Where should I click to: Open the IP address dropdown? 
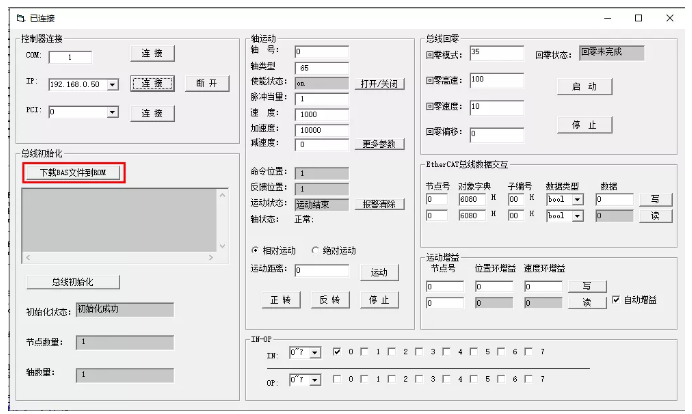(x=113, y=84)
